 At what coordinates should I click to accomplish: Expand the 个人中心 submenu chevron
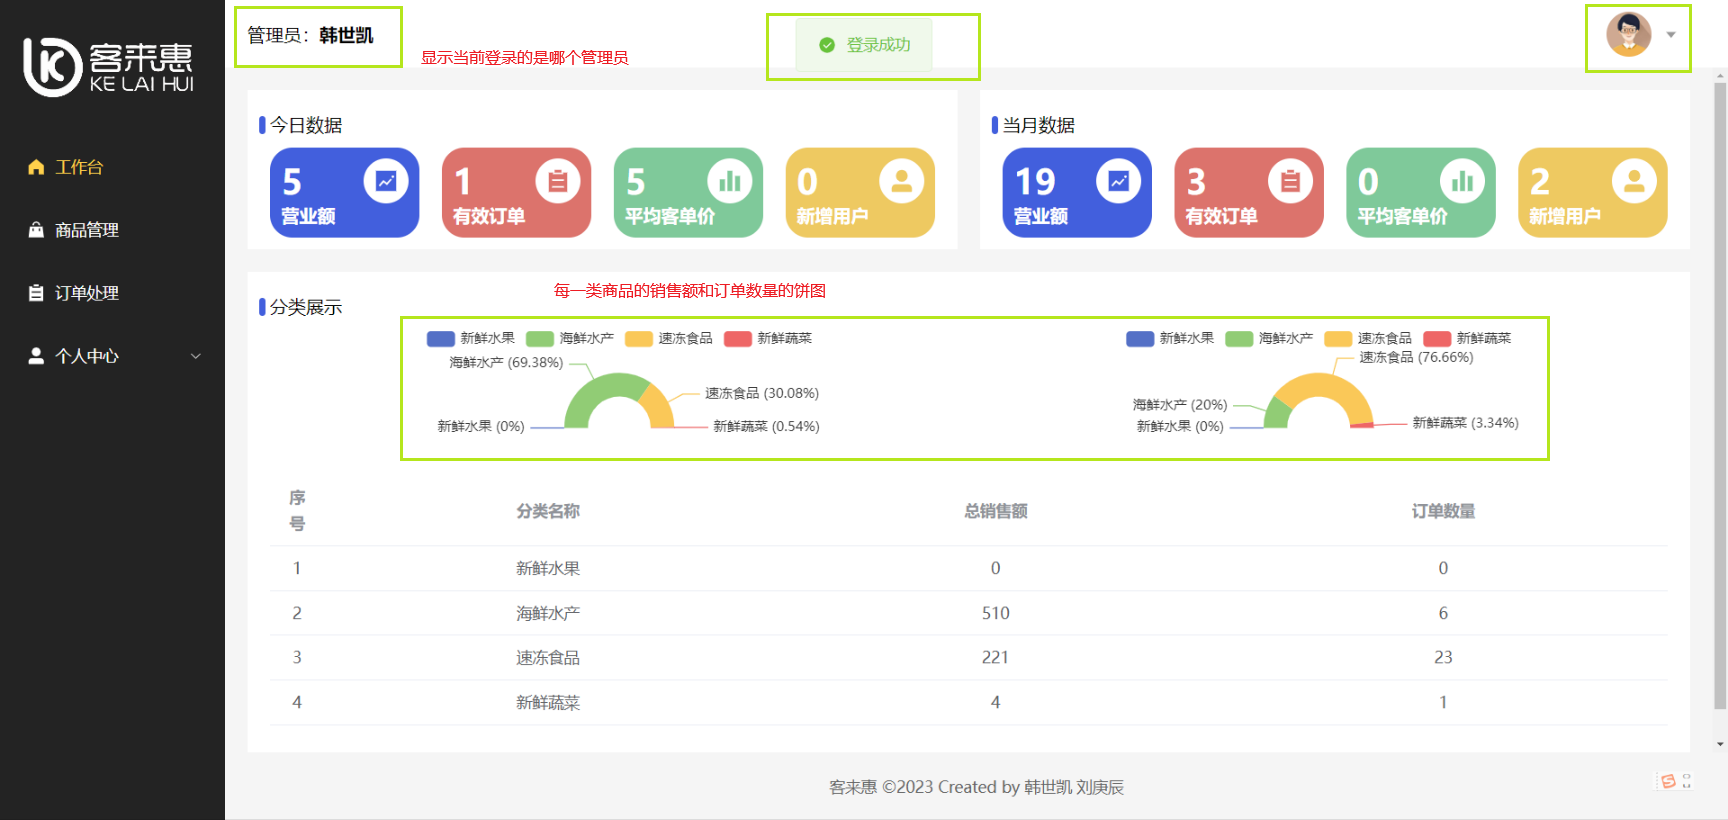(196, 356)
